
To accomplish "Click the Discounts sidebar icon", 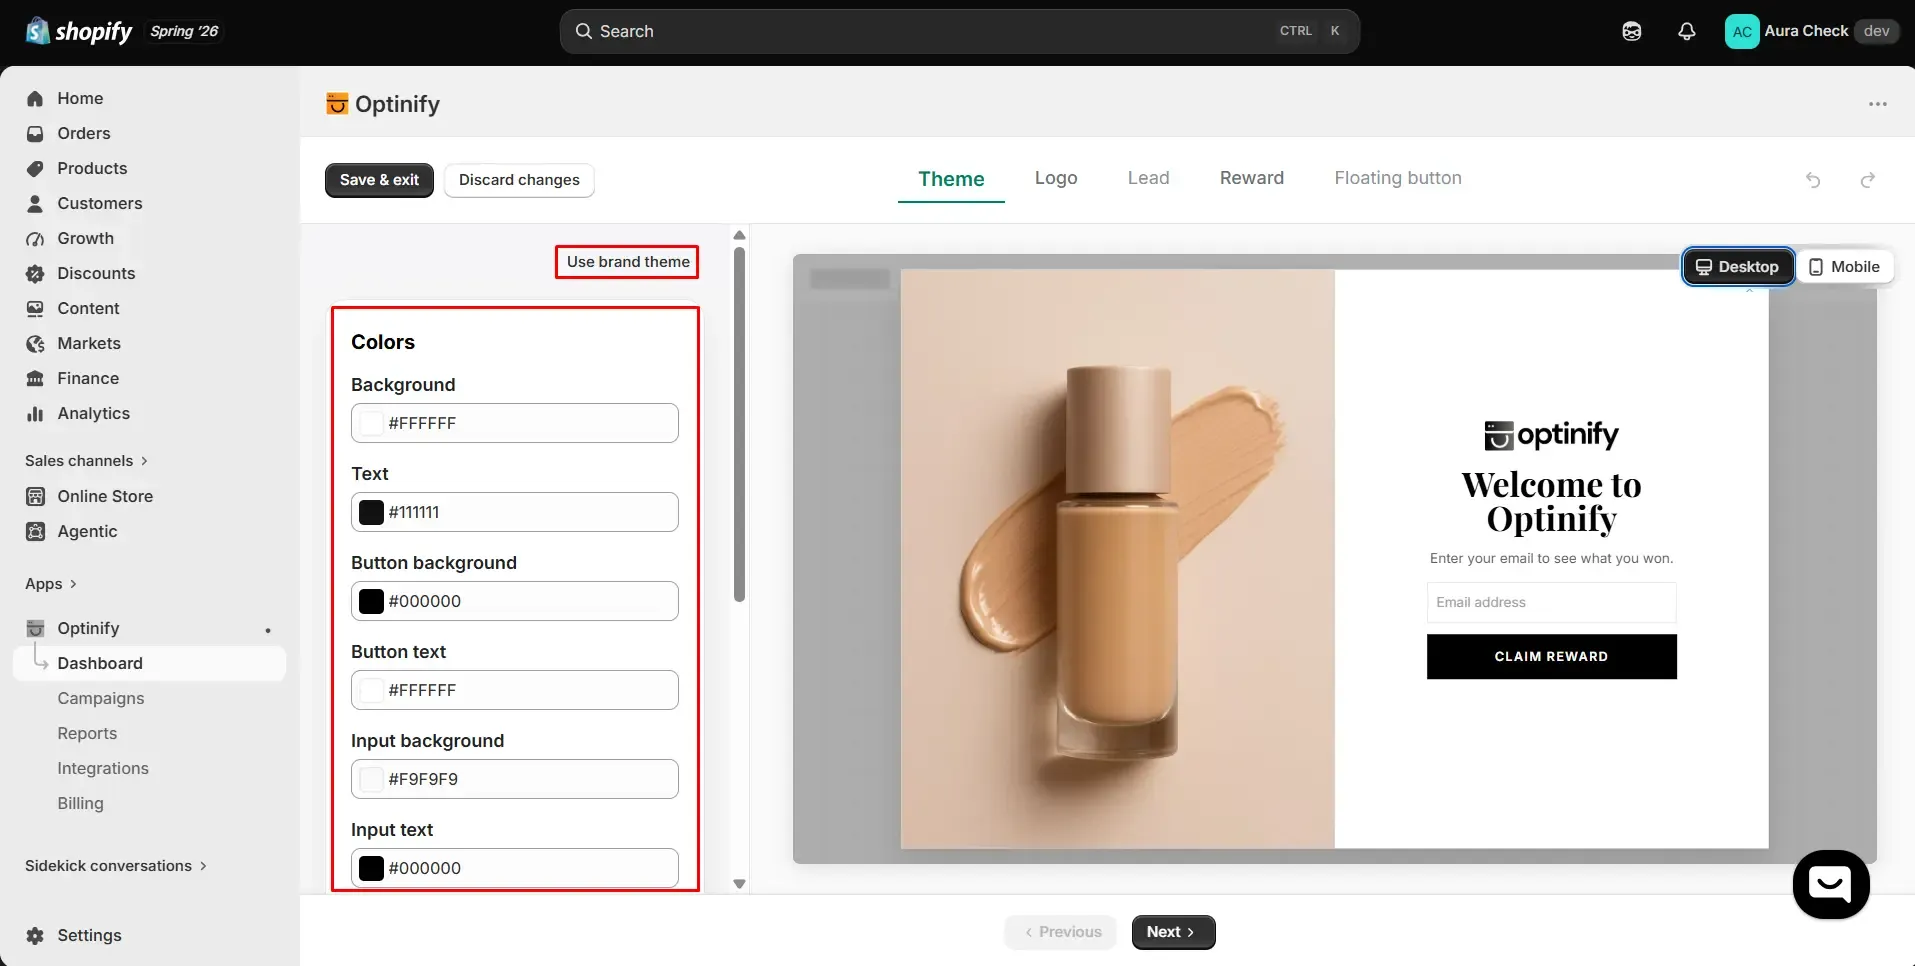I will pyautogui.click(x=35, y=273).
